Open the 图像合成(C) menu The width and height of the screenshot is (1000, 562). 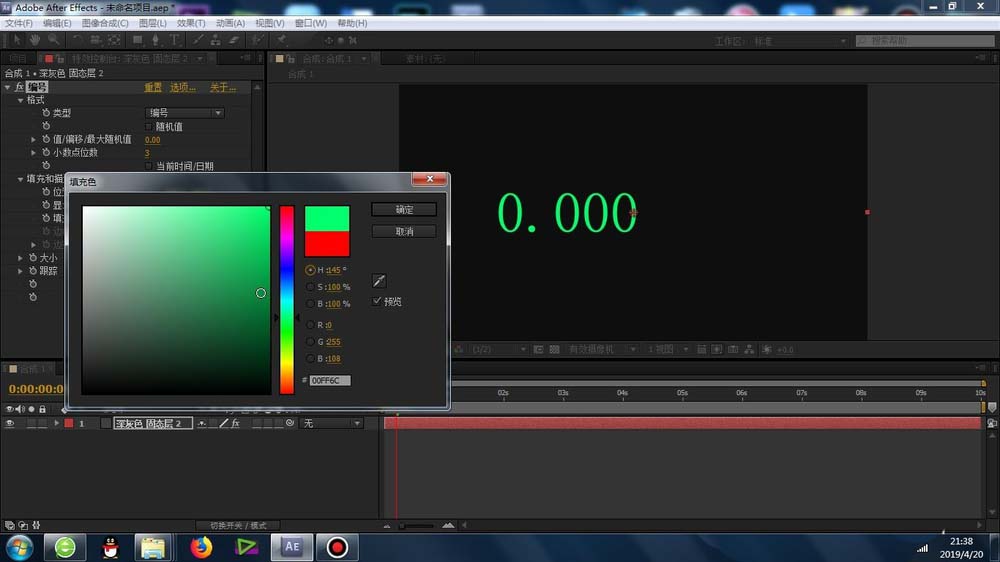tap(104, 23)
